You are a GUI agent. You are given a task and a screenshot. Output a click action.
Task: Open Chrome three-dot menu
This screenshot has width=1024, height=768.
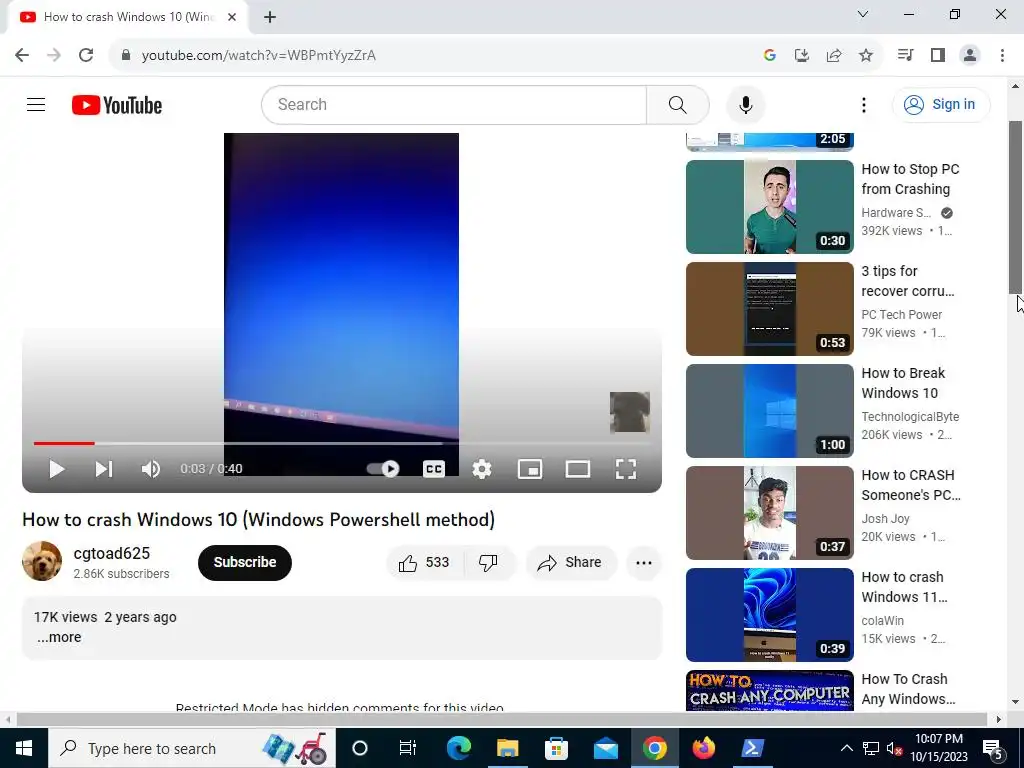[x=1002, y=55]
